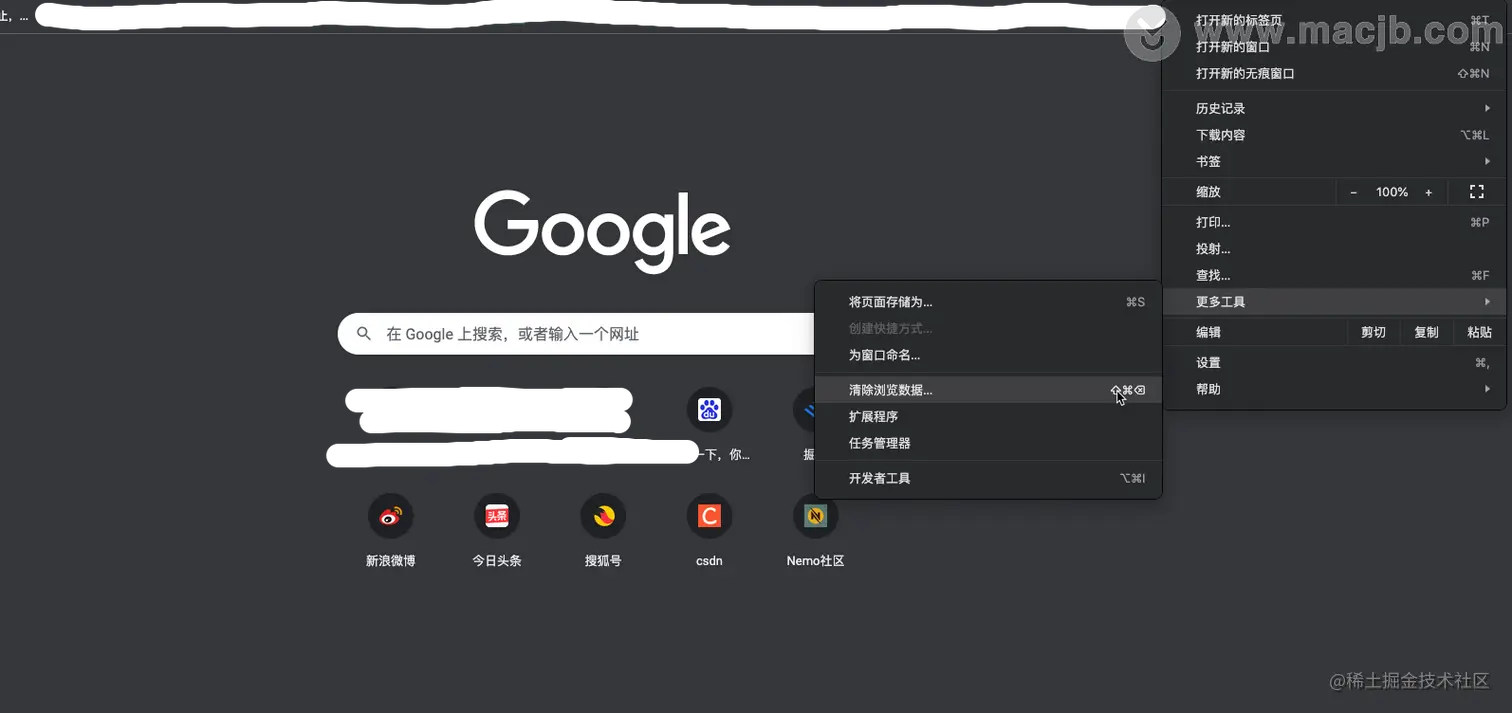1512x713 pixels.
Task: Open the 今日头条 shortcut icon
Action: 497,516
